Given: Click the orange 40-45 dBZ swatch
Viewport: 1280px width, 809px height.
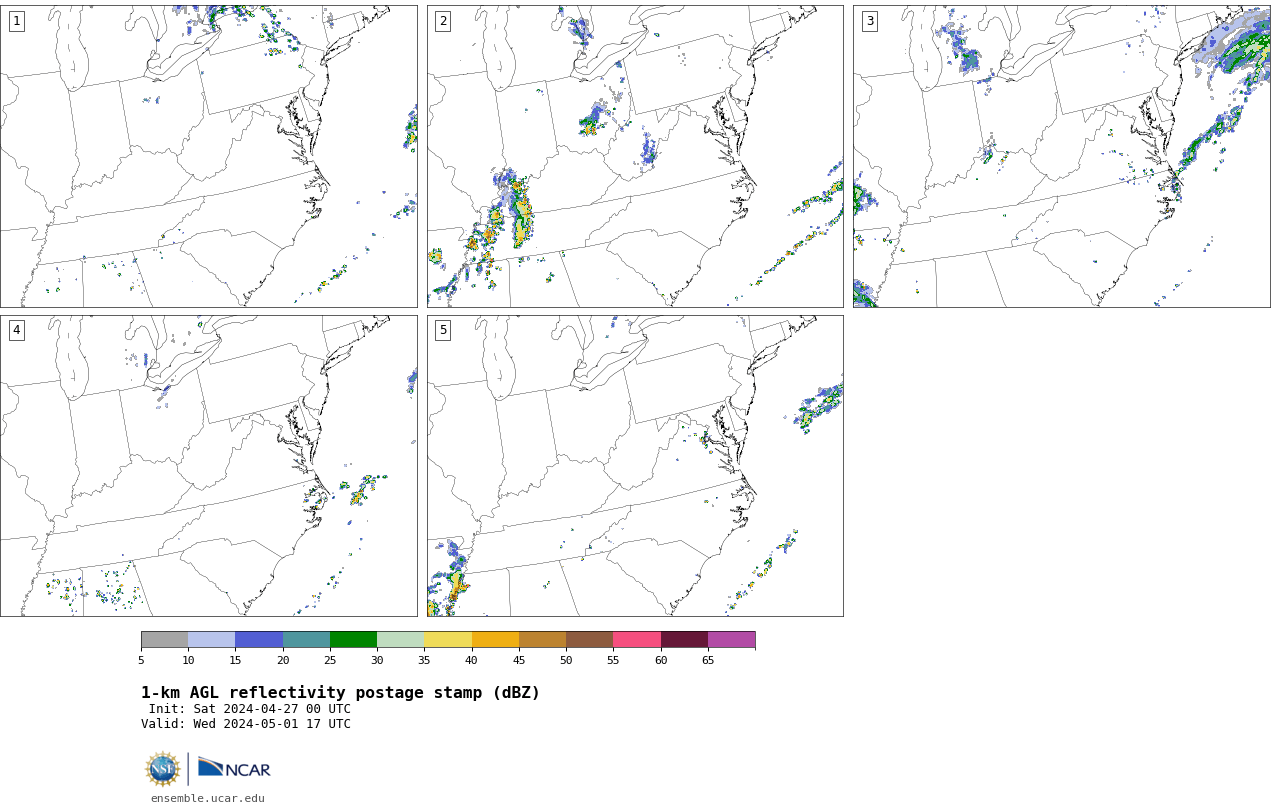Looking at the screenshot, I should click(x=495, y=640).
